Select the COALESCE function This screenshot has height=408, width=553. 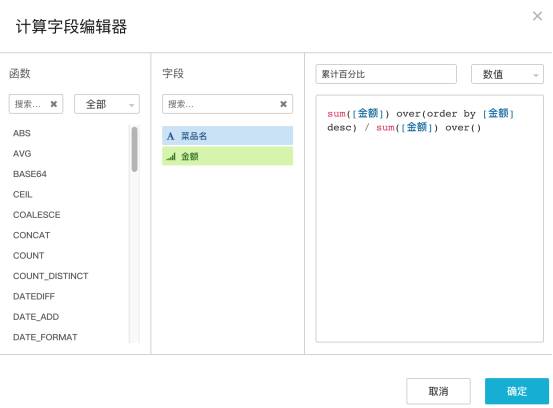(37, 215)
